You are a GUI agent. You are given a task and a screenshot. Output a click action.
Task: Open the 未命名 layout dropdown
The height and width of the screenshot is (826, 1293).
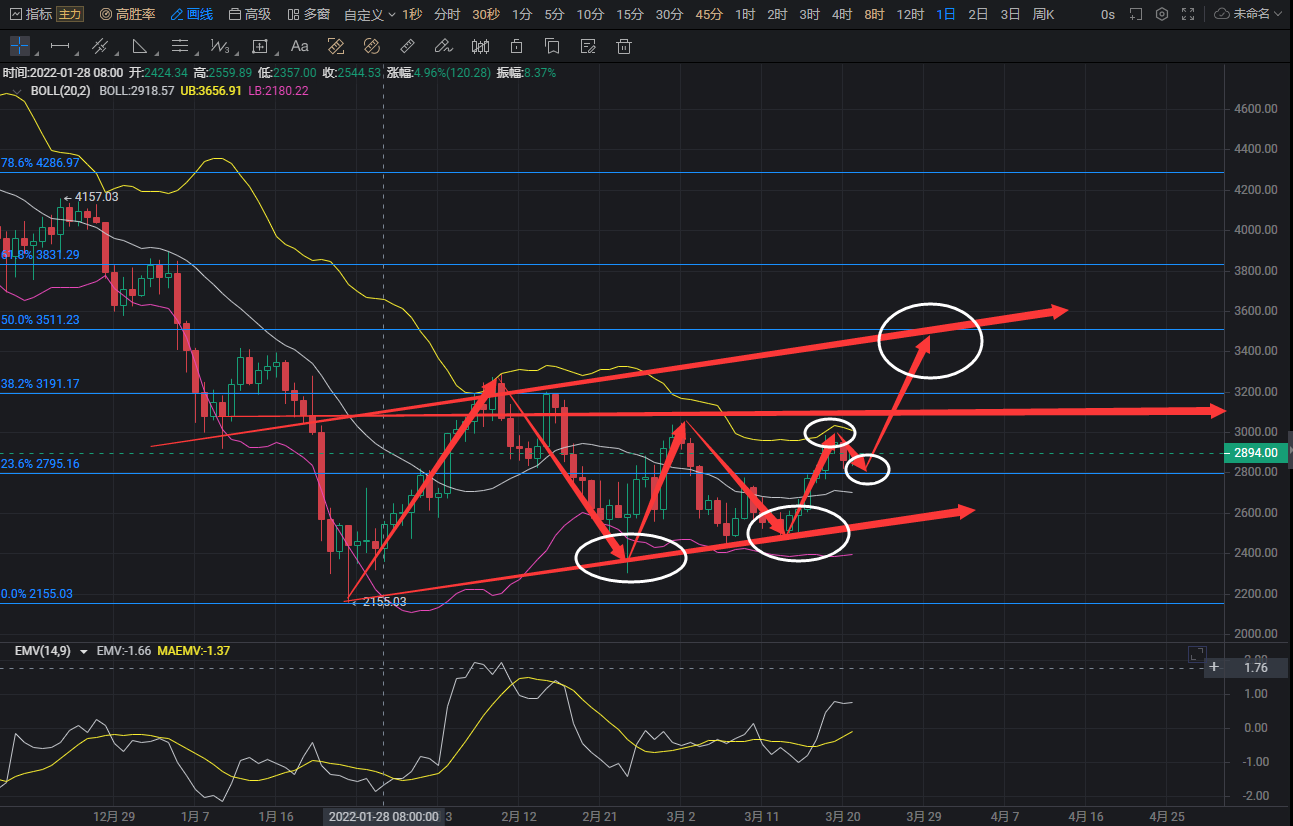[1250, 15]
